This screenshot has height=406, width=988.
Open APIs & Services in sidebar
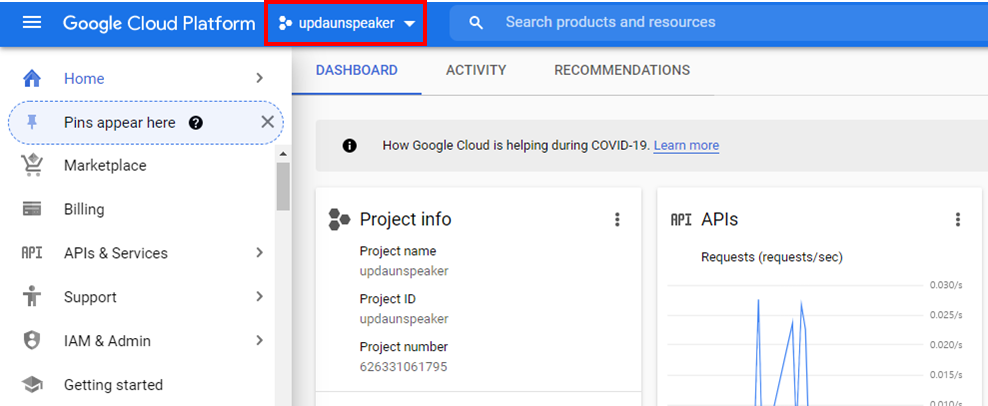[116, 253]
